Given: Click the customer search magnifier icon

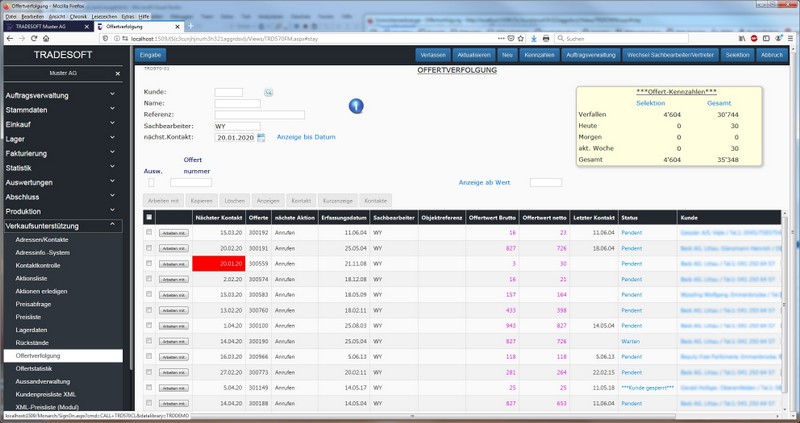Looking at the screenshot, I should pyautogui.click(x=268, y=92).
